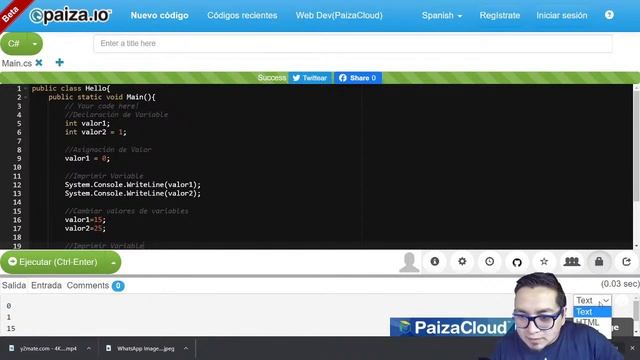Star the code with star icon
The width and height of the screenshot is (640, 360).
point(544,262)
